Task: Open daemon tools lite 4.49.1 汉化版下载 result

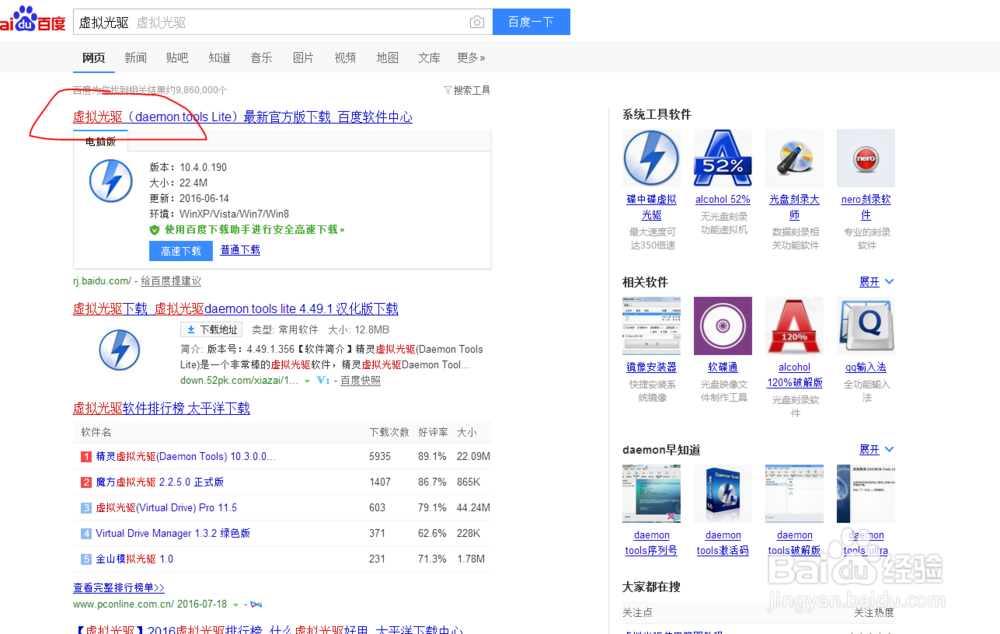Action: tap(235, 309)
